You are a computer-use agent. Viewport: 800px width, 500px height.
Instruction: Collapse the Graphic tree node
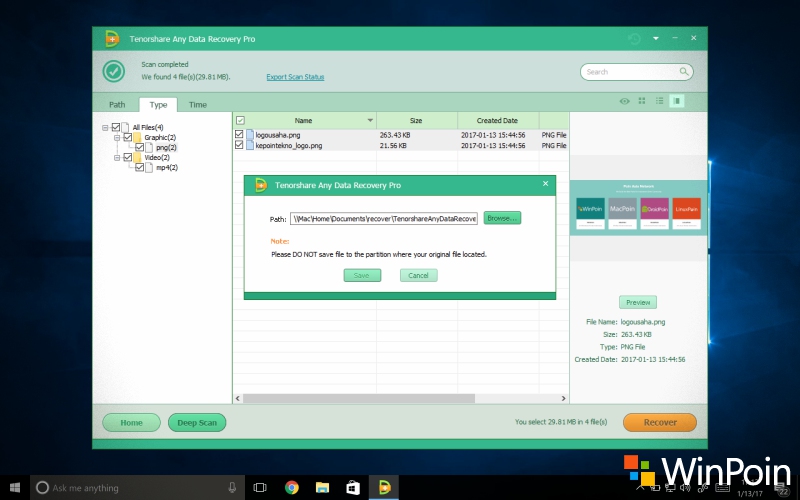click(117, 138)
